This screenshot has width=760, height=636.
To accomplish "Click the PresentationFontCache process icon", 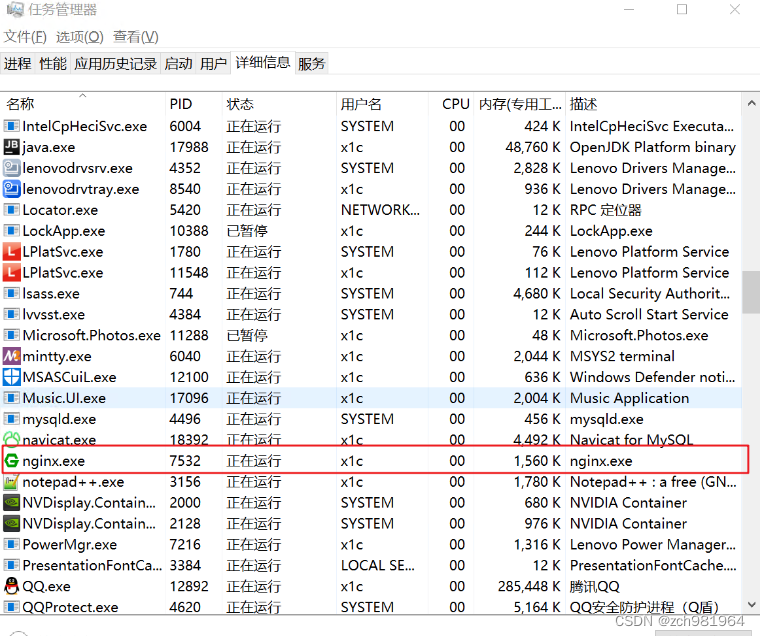I will (x=11, y=565).
